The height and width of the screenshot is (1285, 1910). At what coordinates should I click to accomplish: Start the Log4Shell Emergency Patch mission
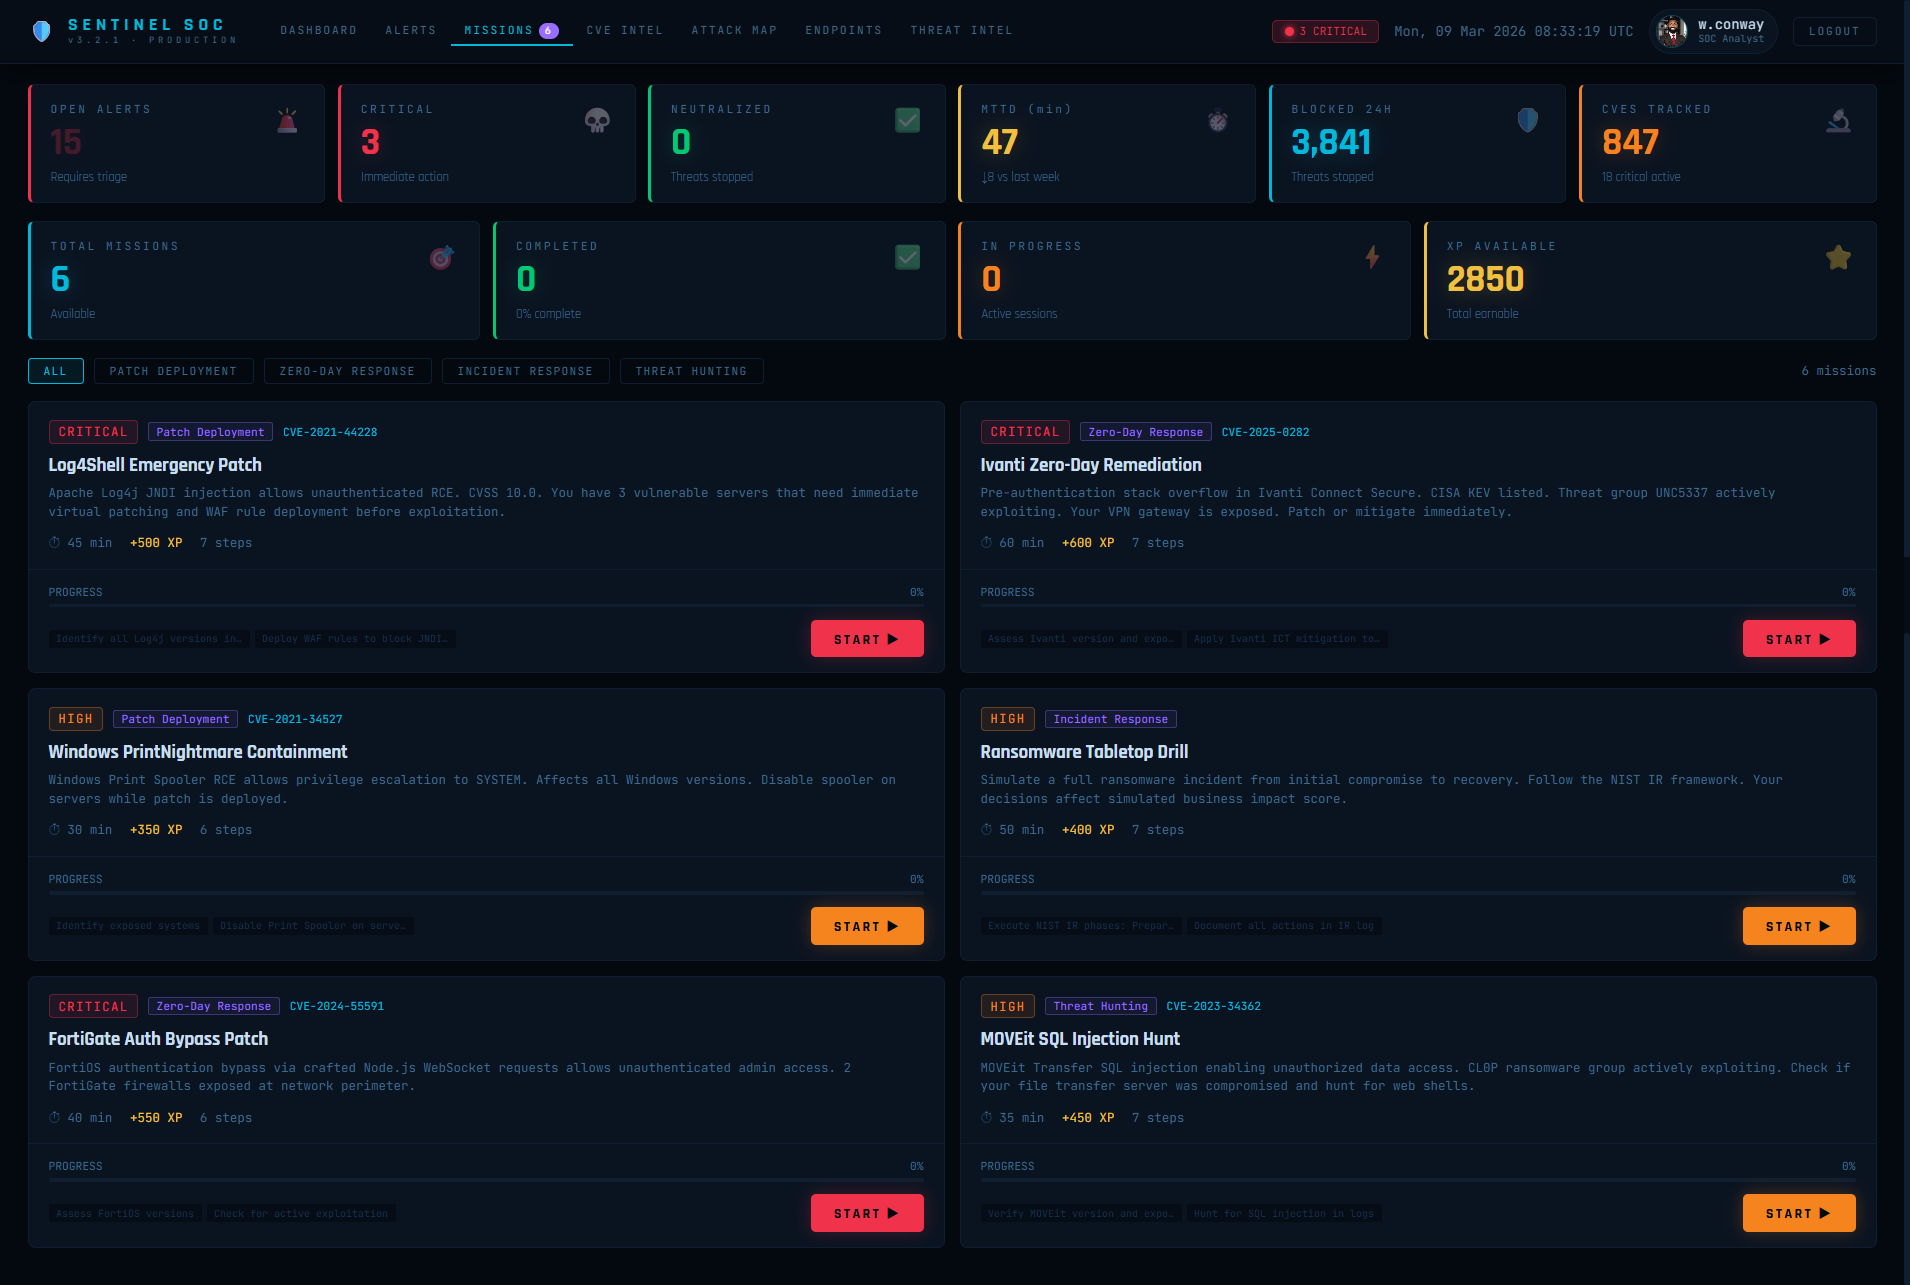click(x=867, y=639)
